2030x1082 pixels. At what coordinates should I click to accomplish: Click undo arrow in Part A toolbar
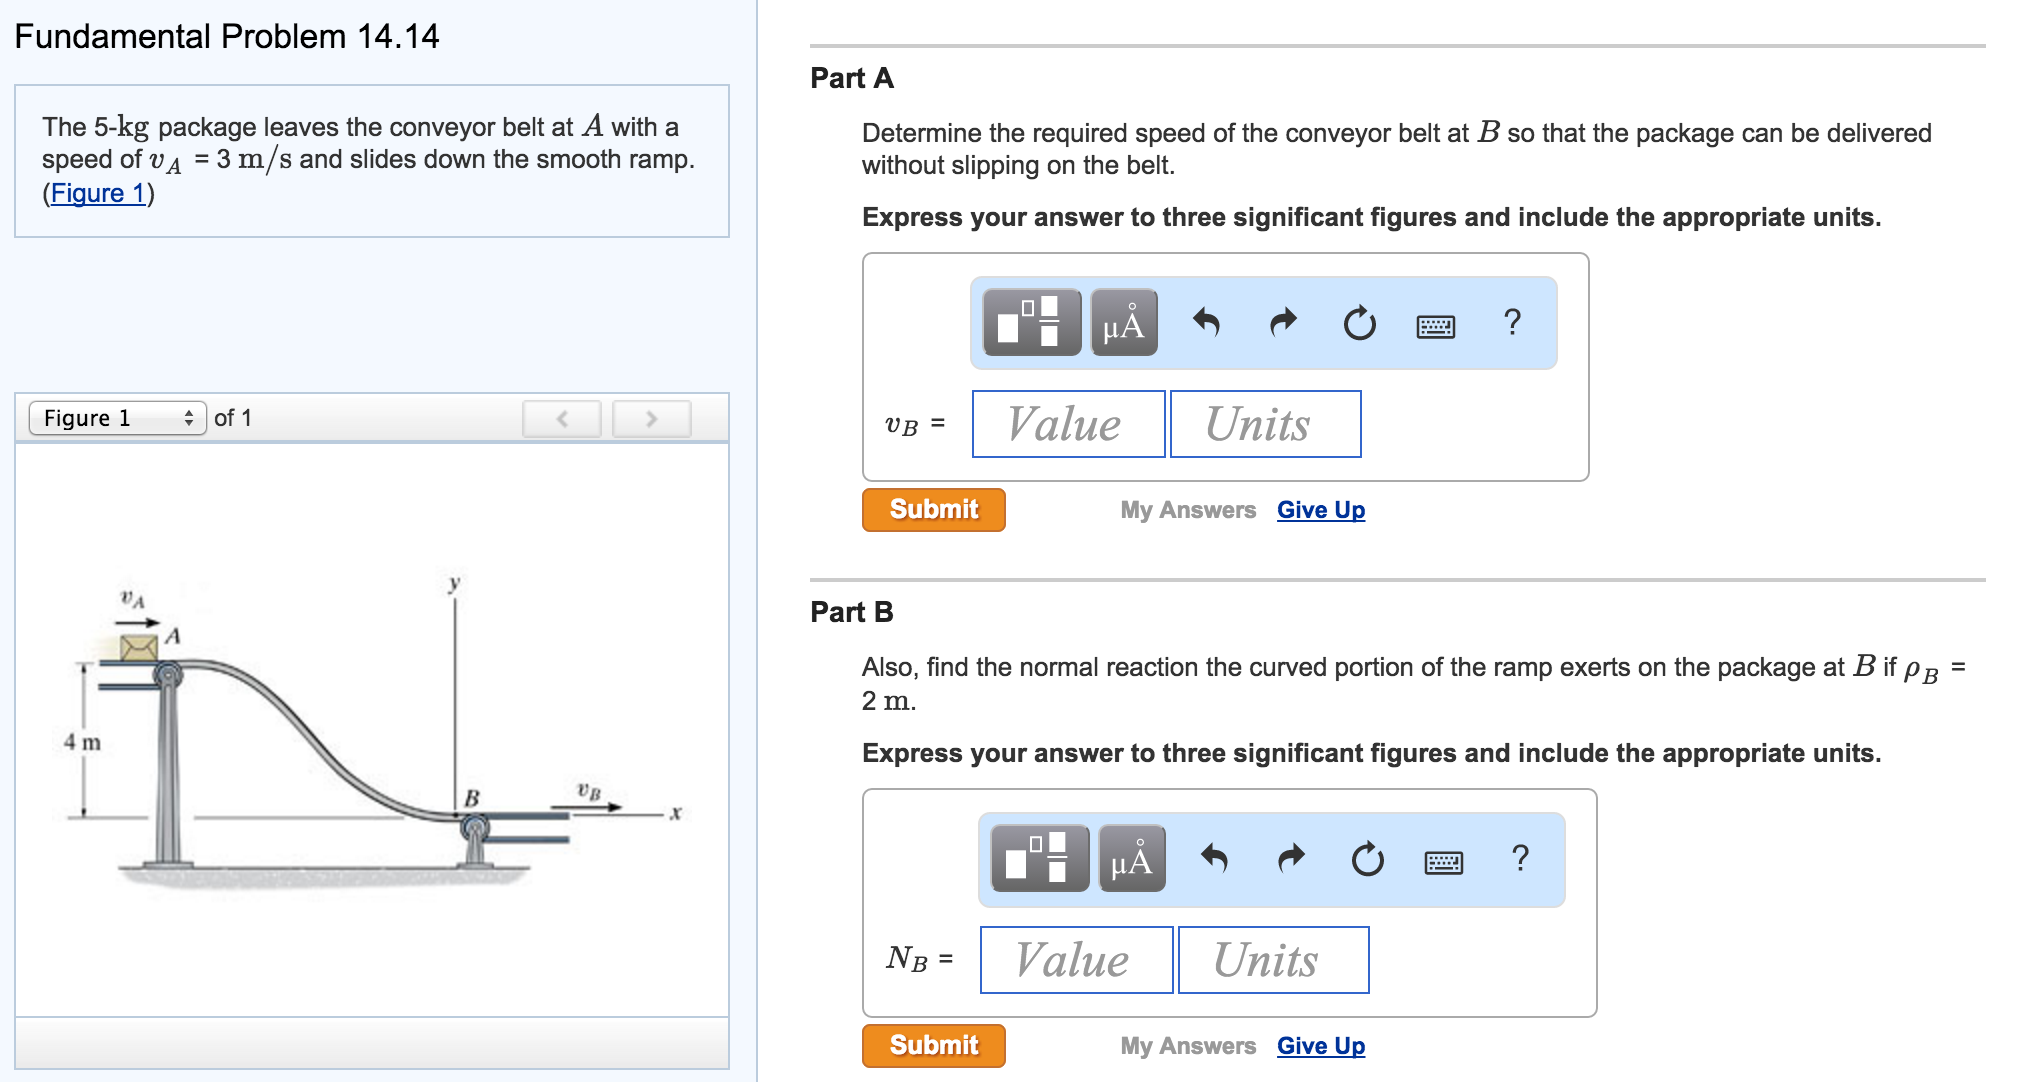tap(1207, 323)
